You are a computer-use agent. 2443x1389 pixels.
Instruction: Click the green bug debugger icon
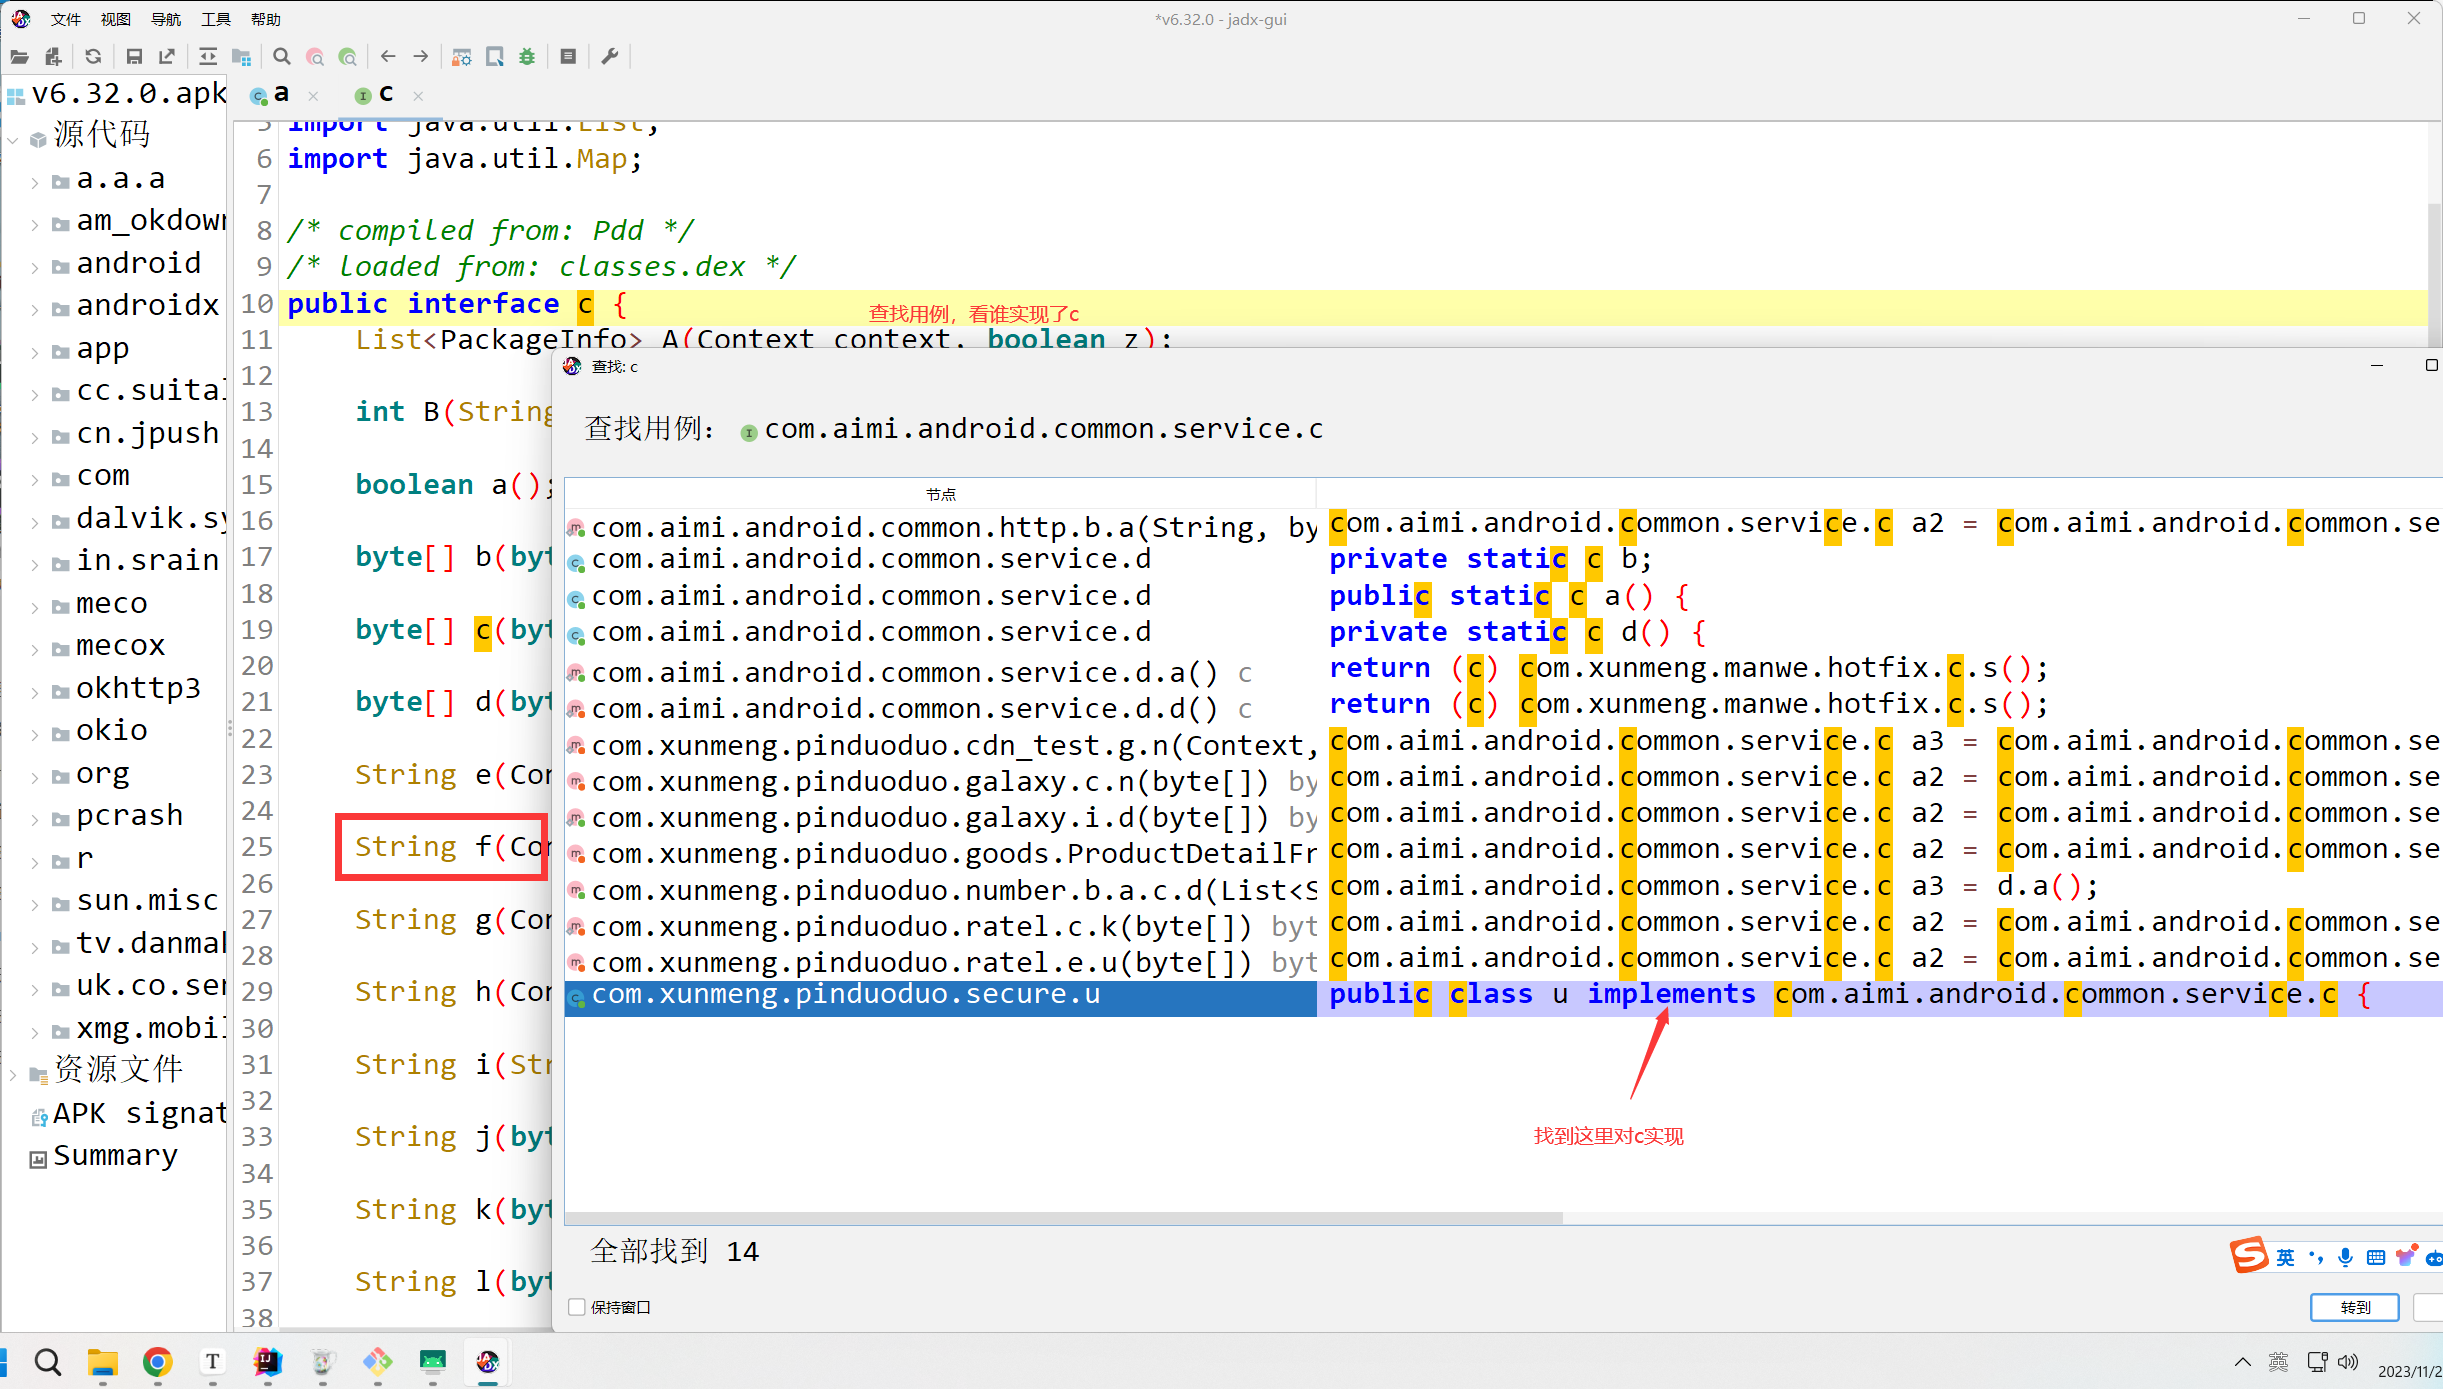527,57
